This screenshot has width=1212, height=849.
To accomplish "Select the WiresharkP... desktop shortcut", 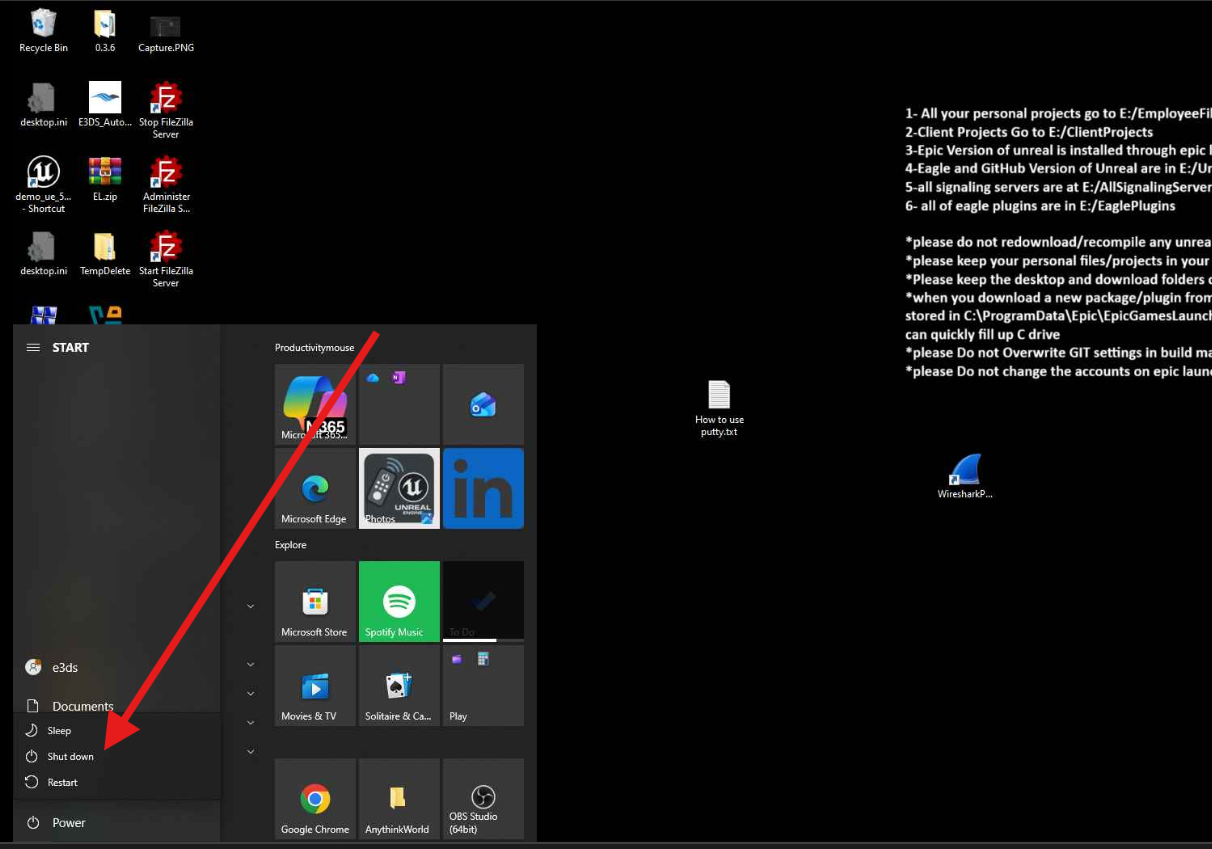I will tap(965, 476).
